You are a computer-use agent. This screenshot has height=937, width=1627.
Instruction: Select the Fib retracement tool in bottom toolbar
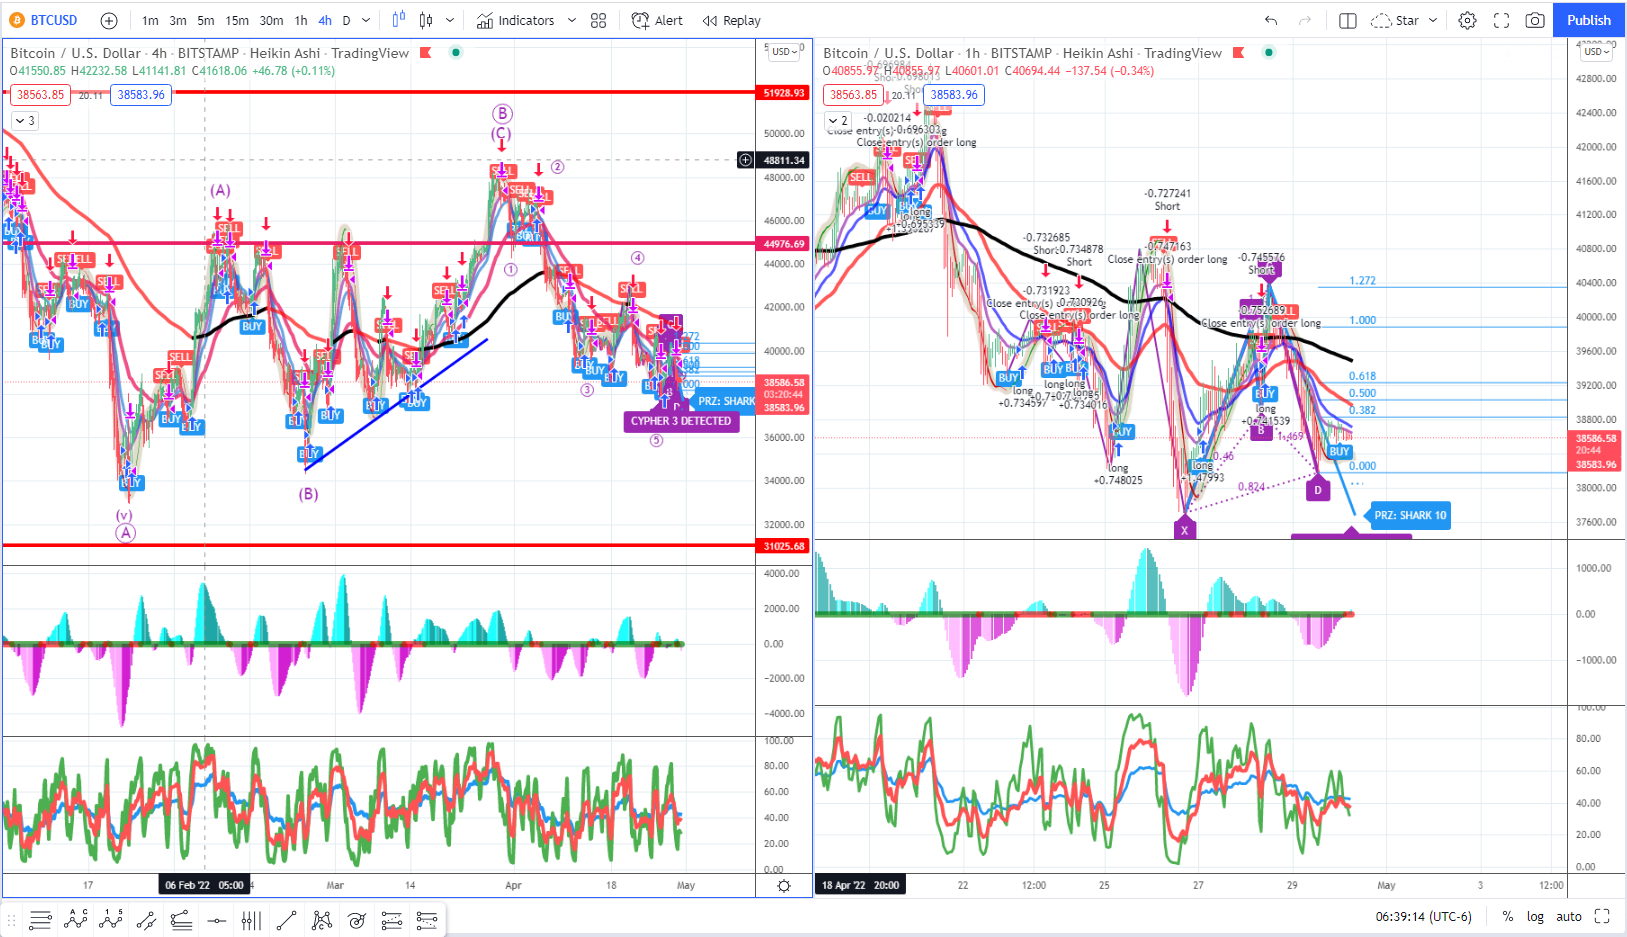pos(40,920)
